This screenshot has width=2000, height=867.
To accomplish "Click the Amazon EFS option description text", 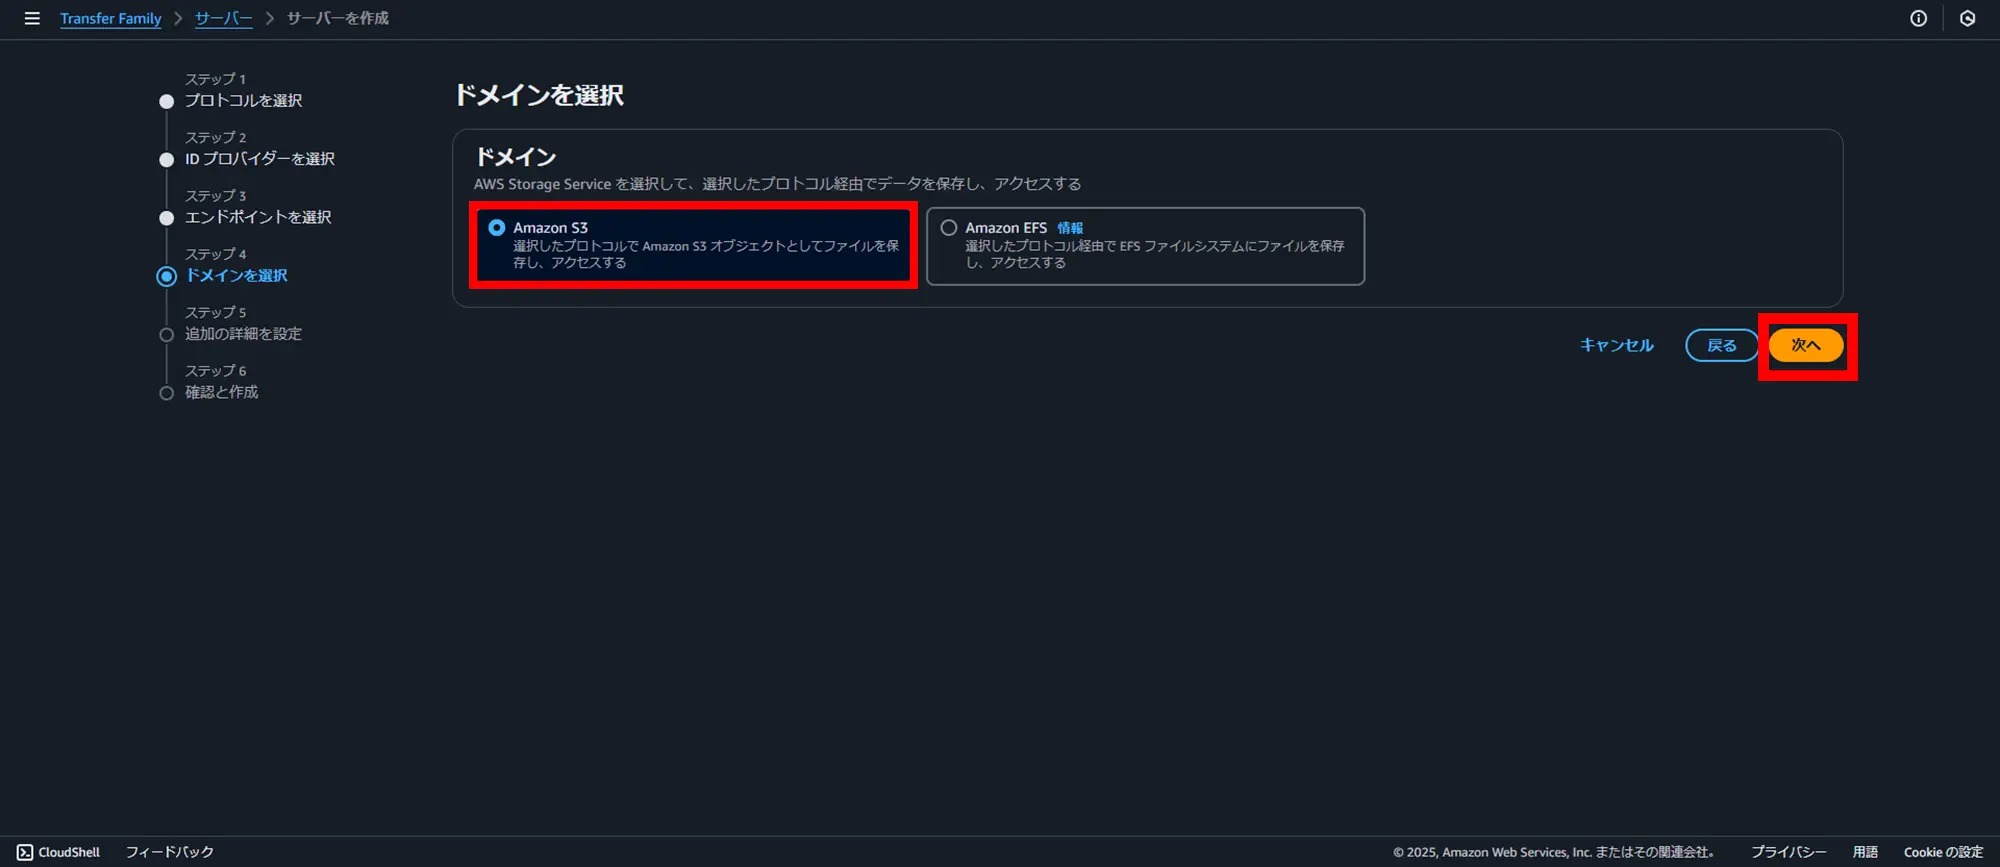I will point(1154,254).
